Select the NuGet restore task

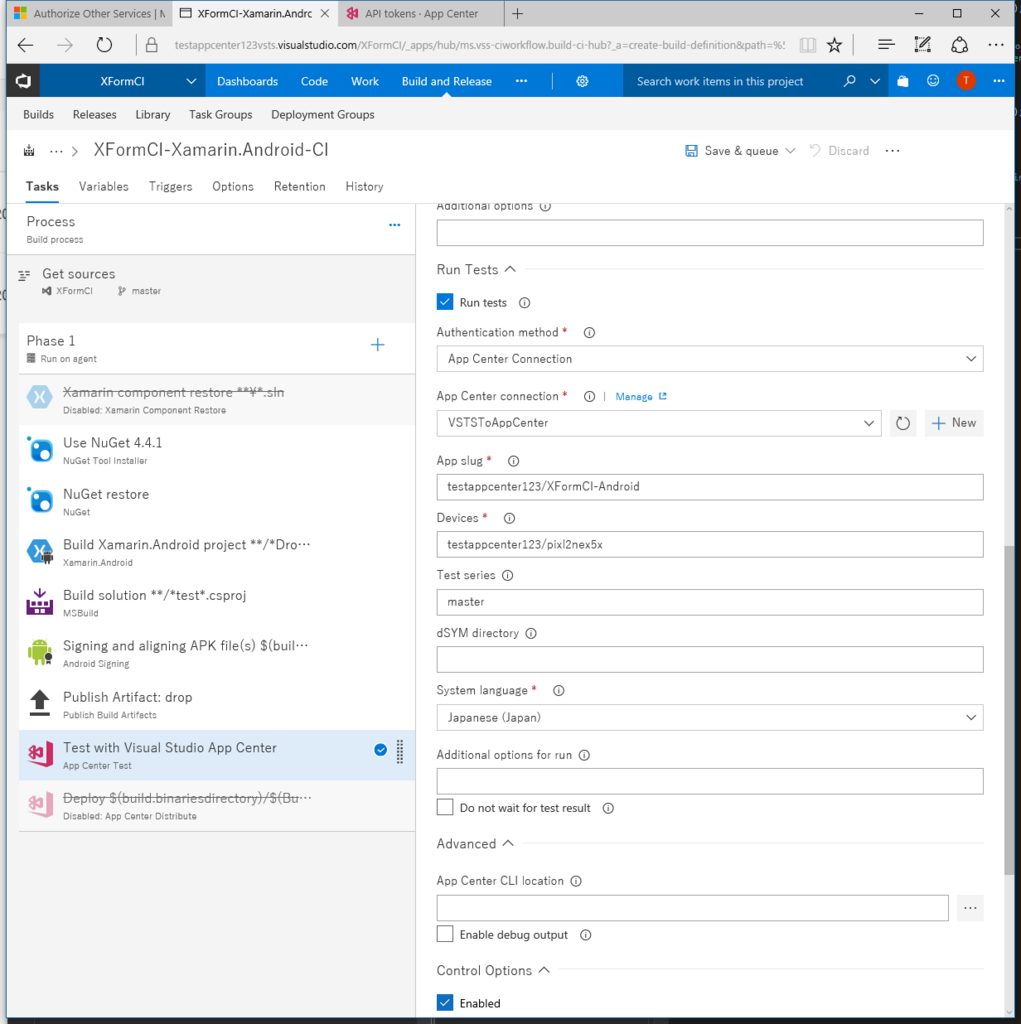click(217, 502)
